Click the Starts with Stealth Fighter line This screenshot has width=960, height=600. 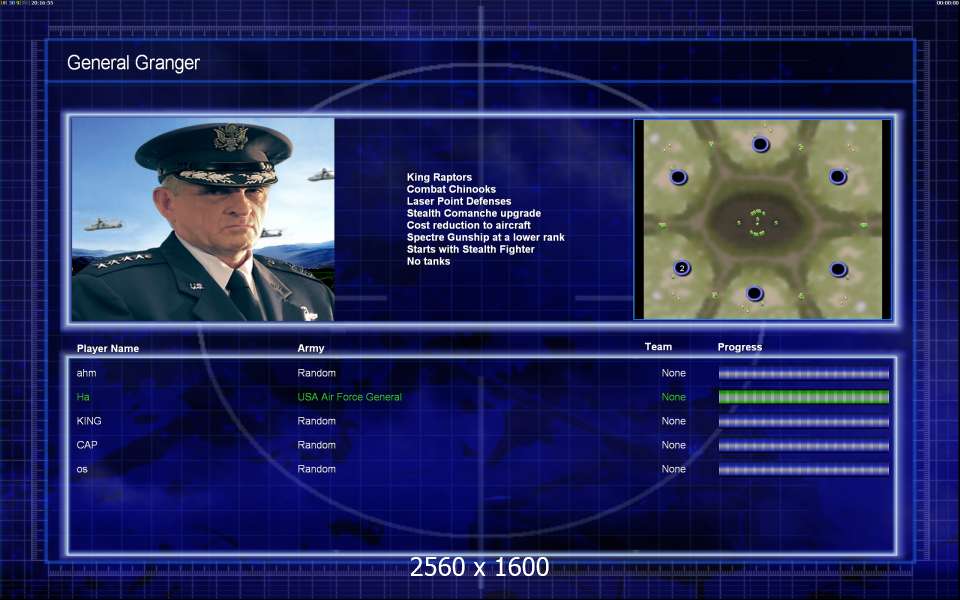[470, 249]
